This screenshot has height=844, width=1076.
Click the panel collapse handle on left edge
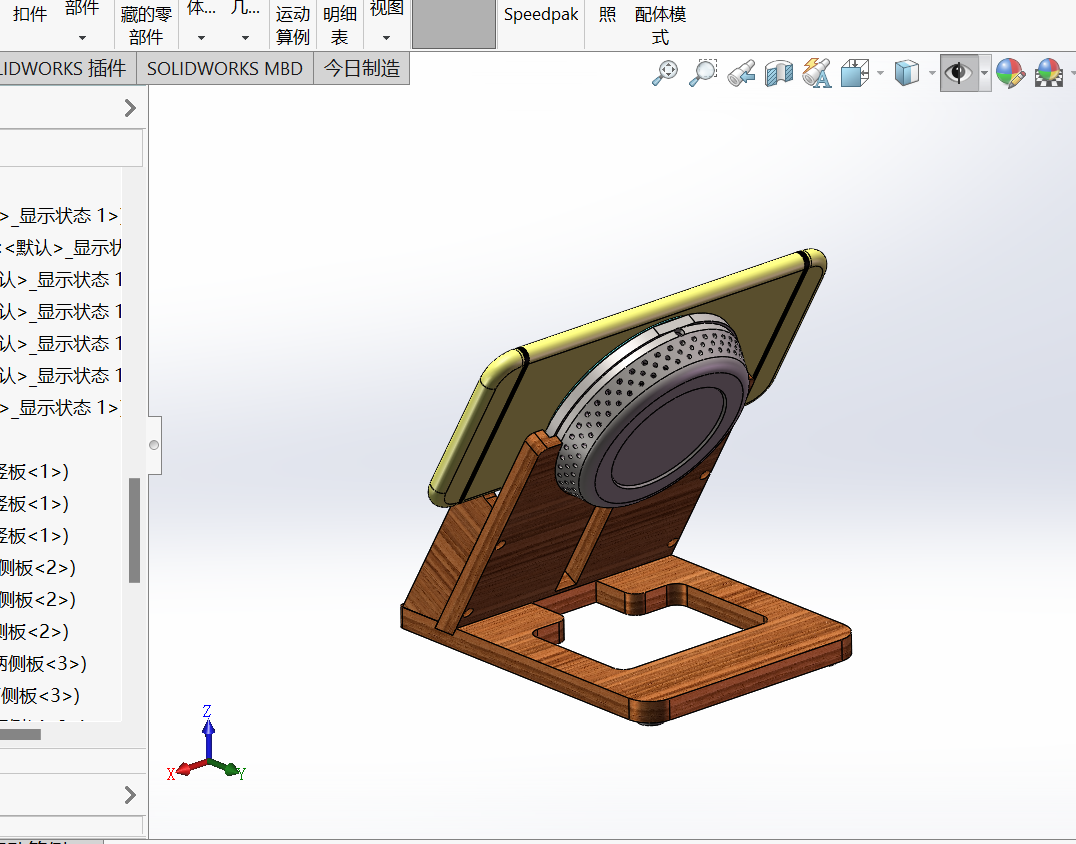click(154, 445)
